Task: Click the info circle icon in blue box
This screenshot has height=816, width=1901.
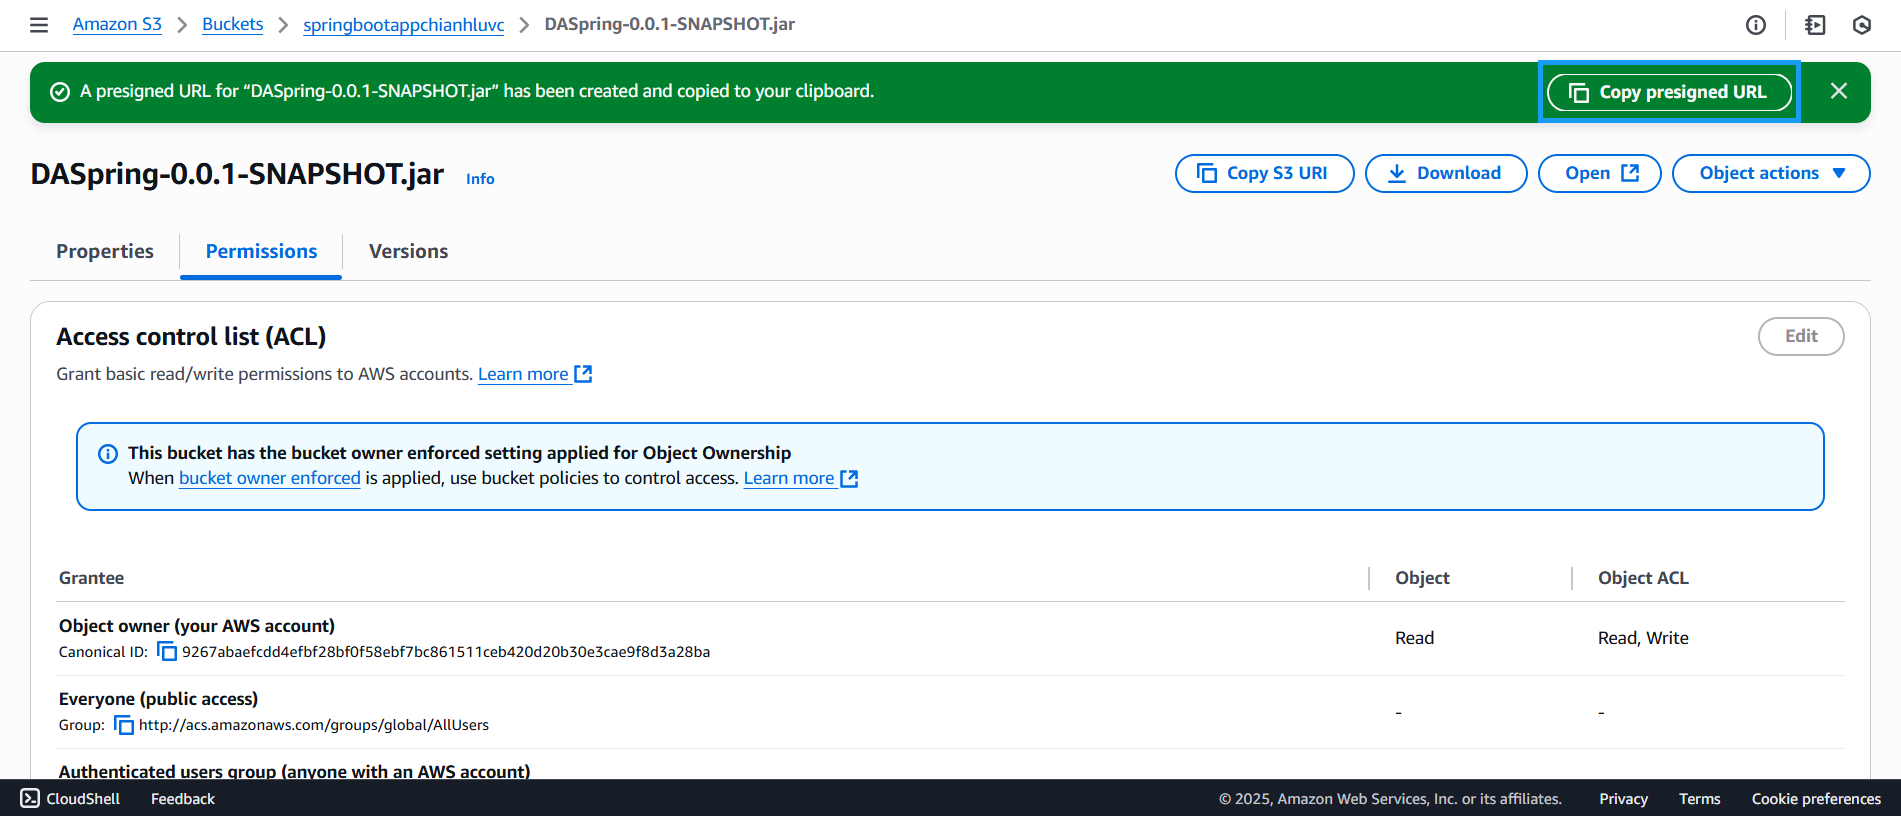Action: (108, 454)
